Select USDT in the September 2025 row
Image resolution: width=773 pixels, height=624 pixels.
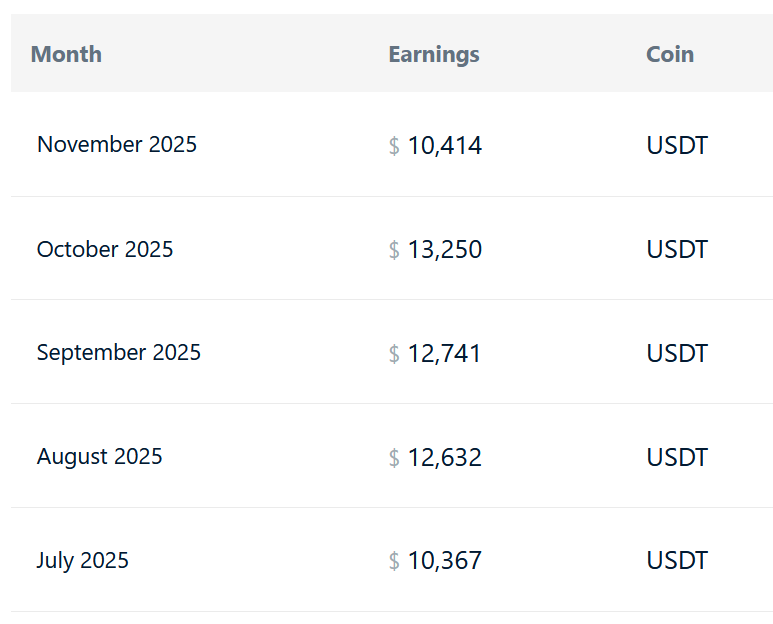pos(677,354)
